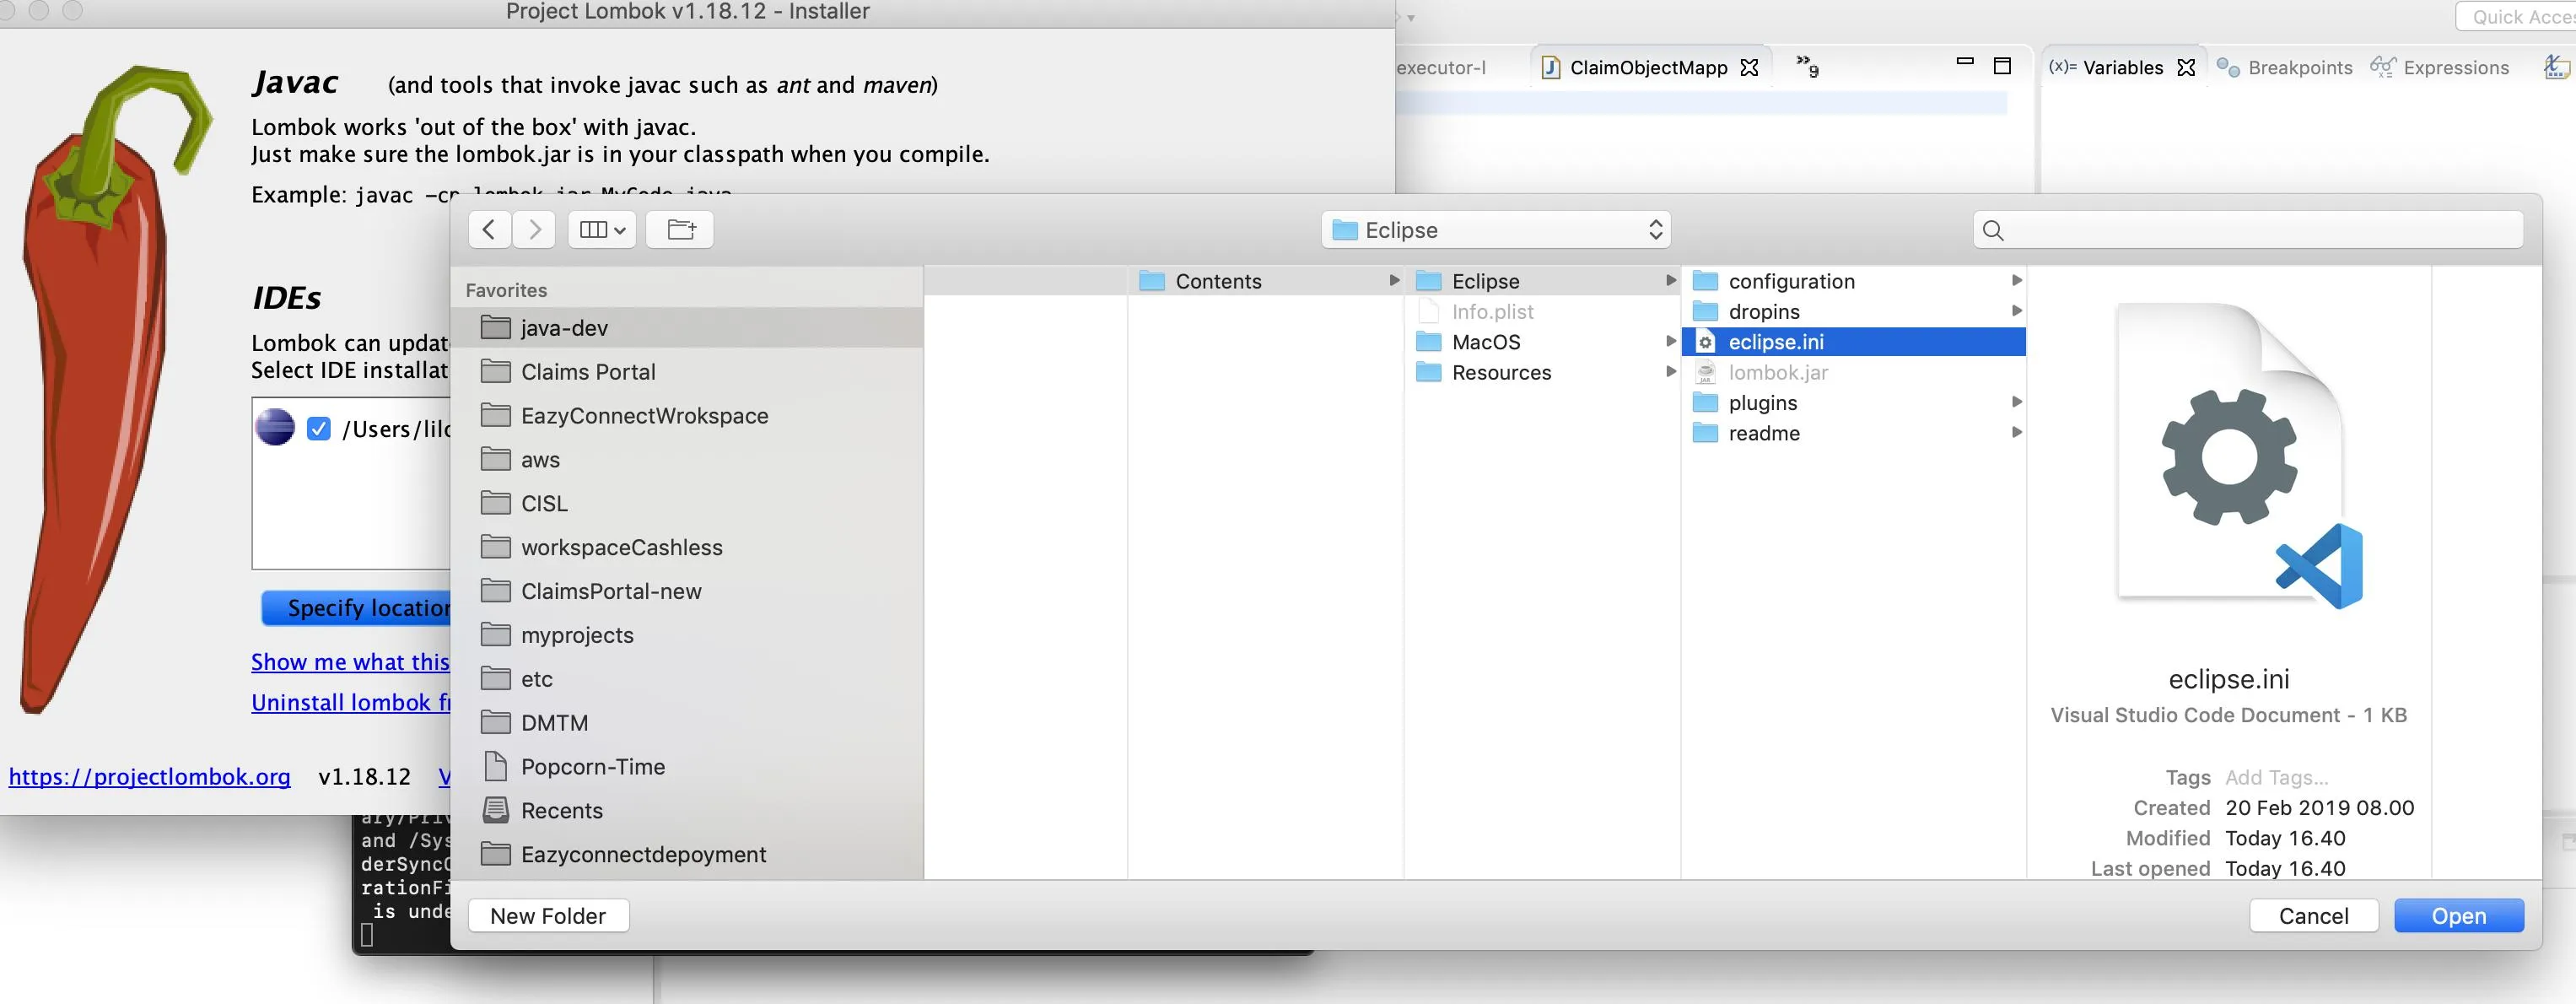
Task: Open the Eclipse location path popup
Action: [x=1496, y=230]
